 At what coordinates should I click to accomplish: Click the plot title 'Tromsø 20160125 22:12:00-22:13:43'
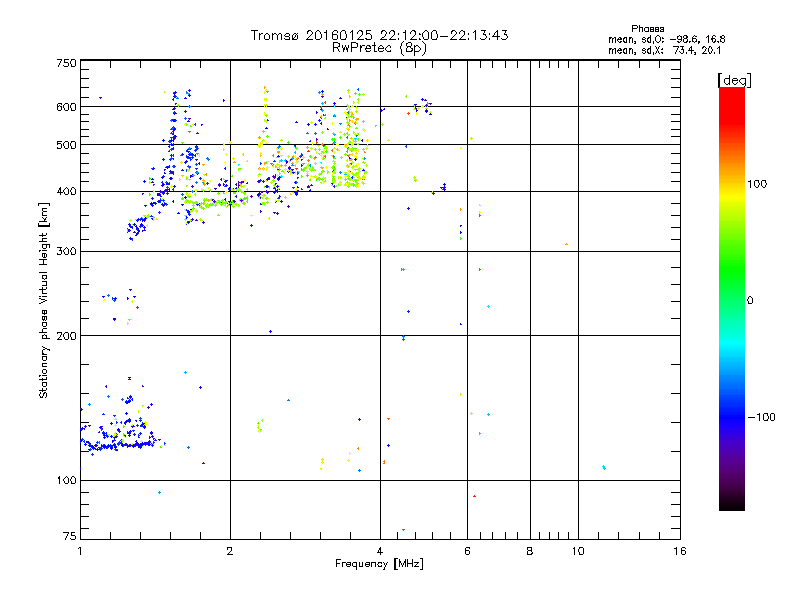[x=379, y=35]
